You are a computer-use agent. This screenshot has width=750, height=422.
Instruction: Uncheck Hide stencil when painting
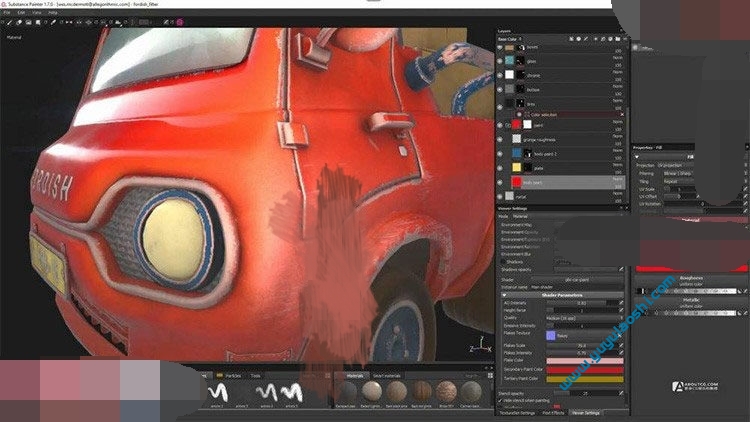click(500, 401)
